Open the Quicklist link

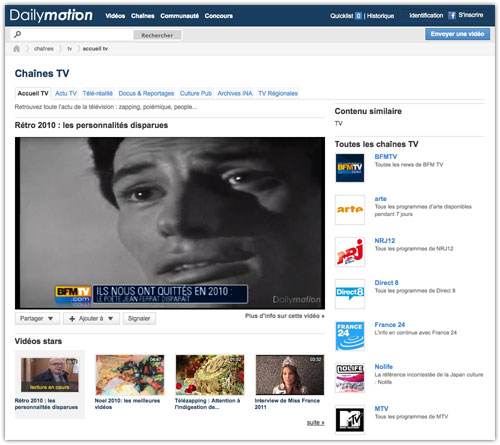[x=342, y=16]
